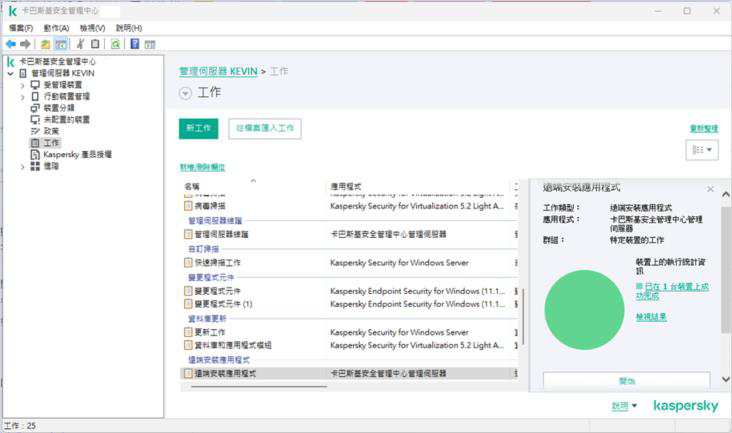
Task: Click the 新工作 button
Action: [x=199, y=128]
